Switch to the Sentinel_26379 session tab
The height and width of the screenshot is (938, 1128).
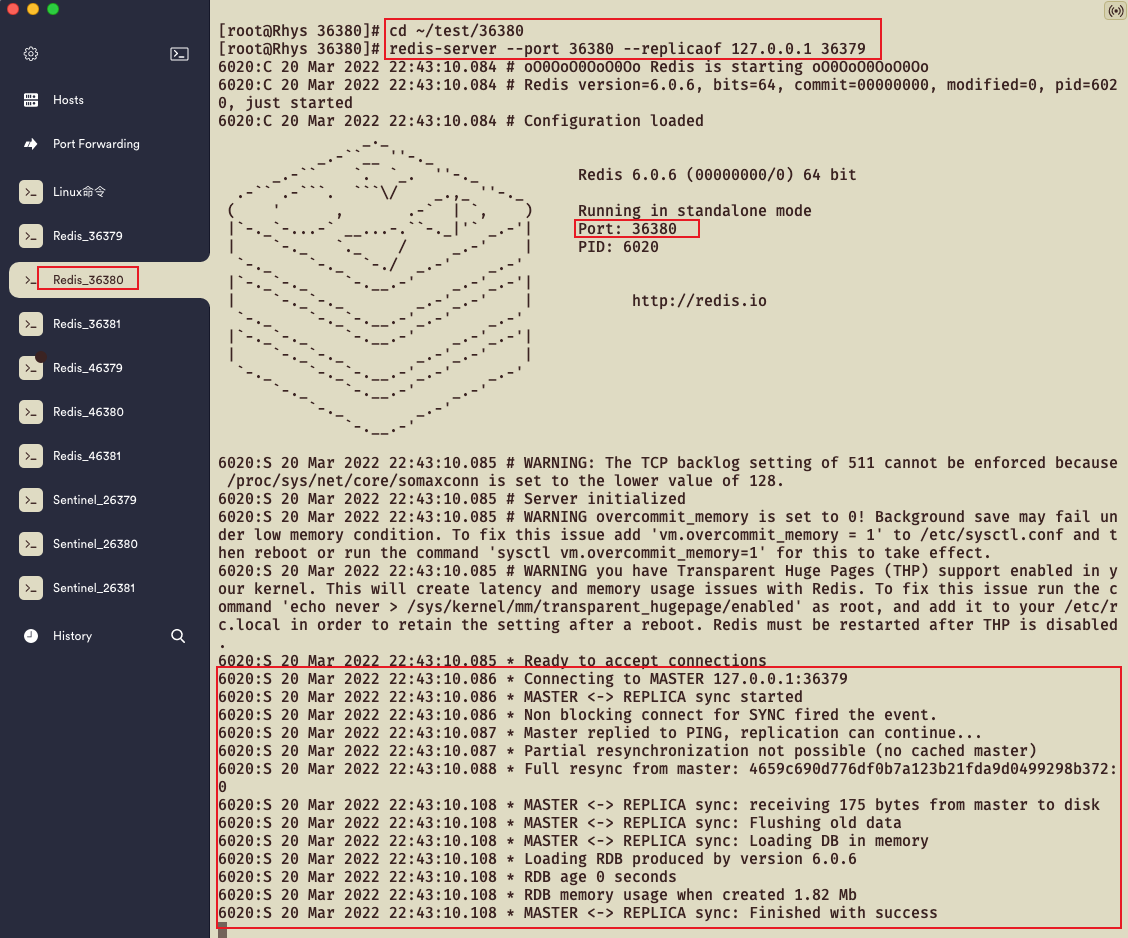(x=94, y=500)
